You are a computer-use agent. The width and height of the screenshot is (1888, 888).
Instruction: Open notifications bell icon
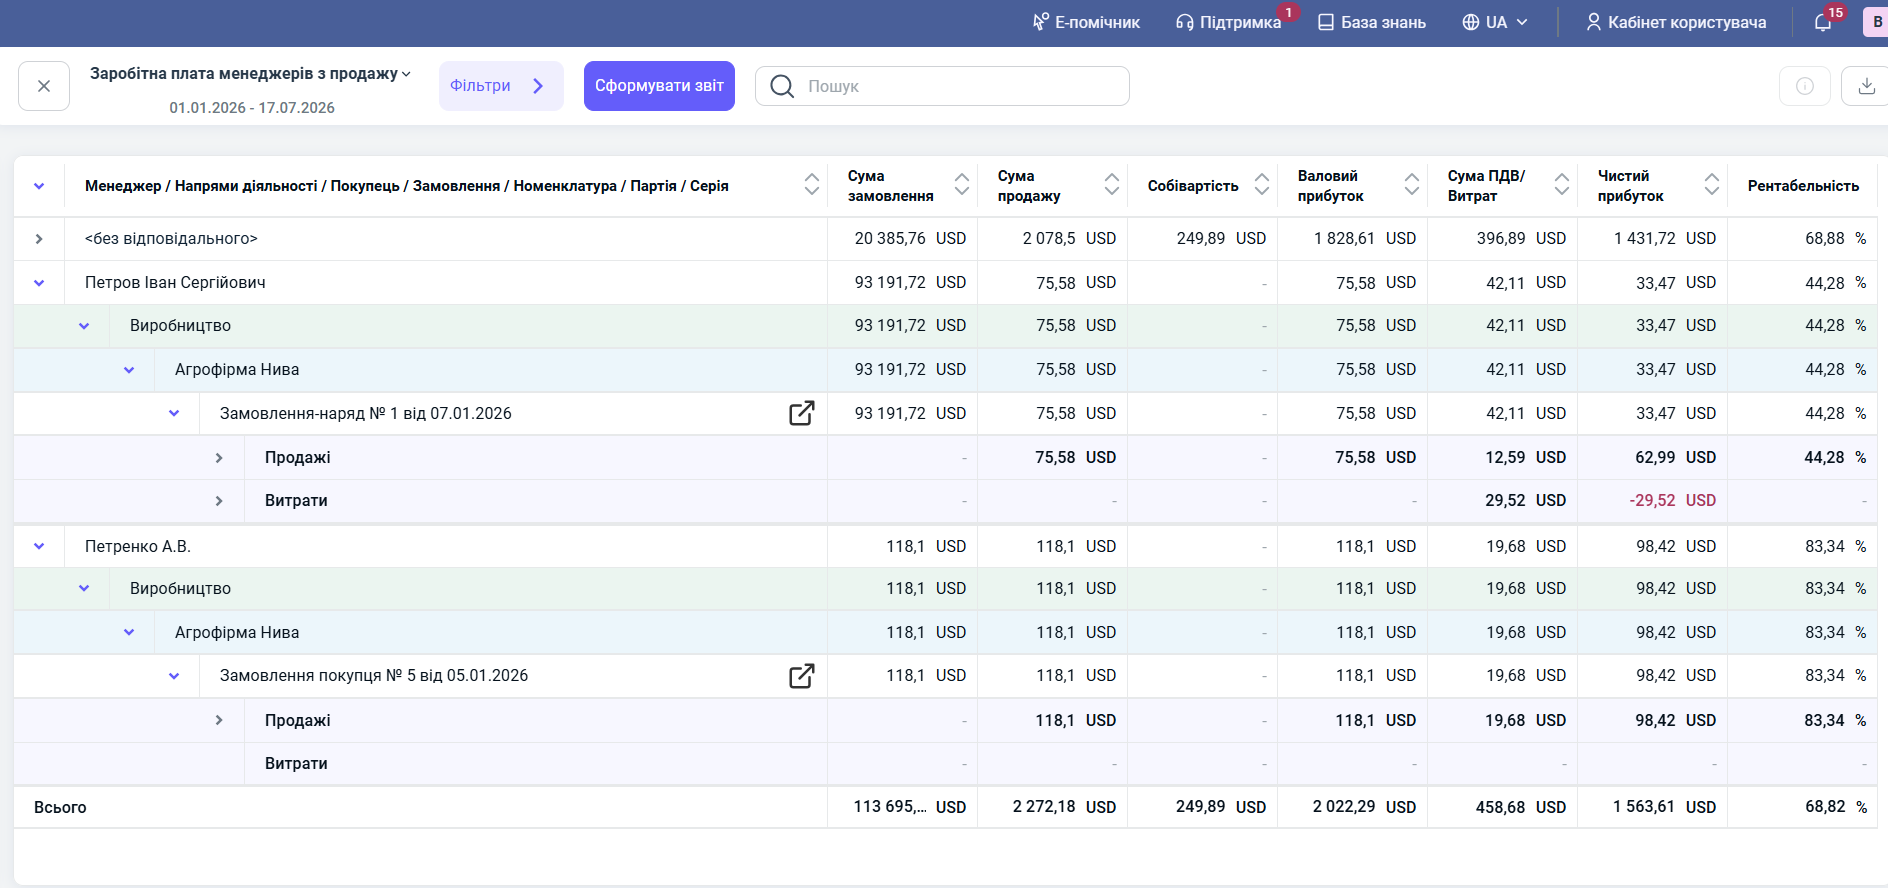click(x=1823, y=22)
